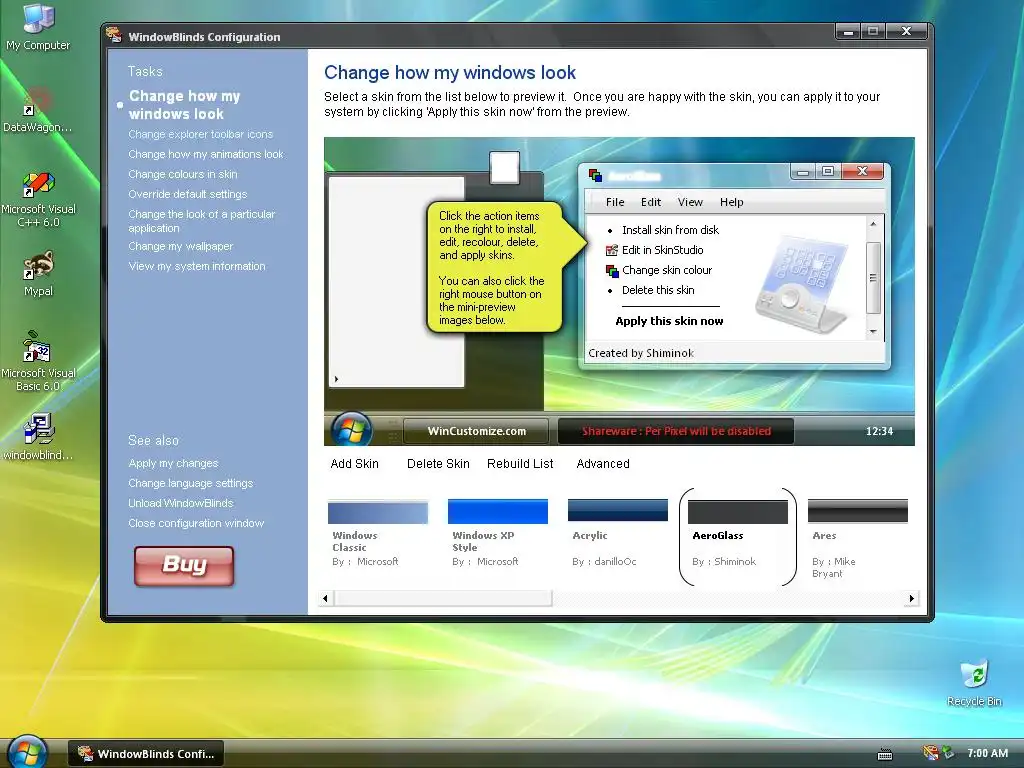Click the preview pane scroll up arrow

point(873,224)
